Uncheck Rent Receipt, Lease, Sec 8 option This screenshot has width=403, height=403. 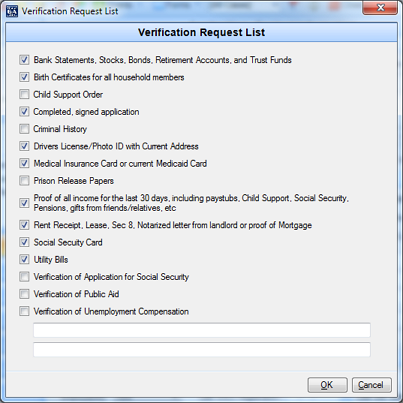[24, 225]
